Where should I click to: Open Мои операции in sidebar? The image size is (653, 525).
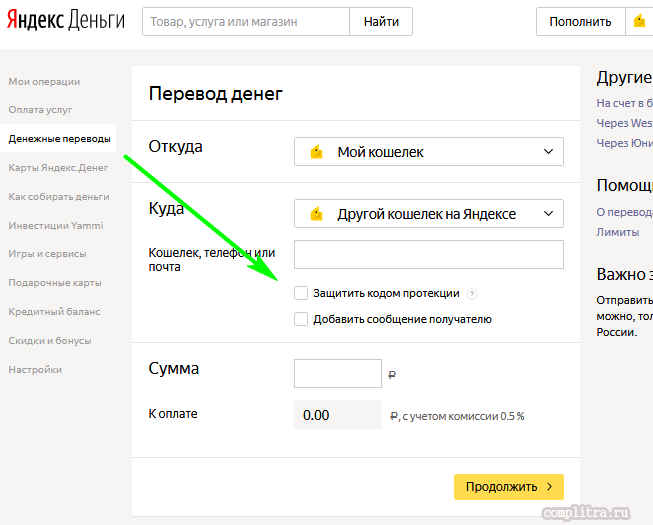[x=44, y=82]
